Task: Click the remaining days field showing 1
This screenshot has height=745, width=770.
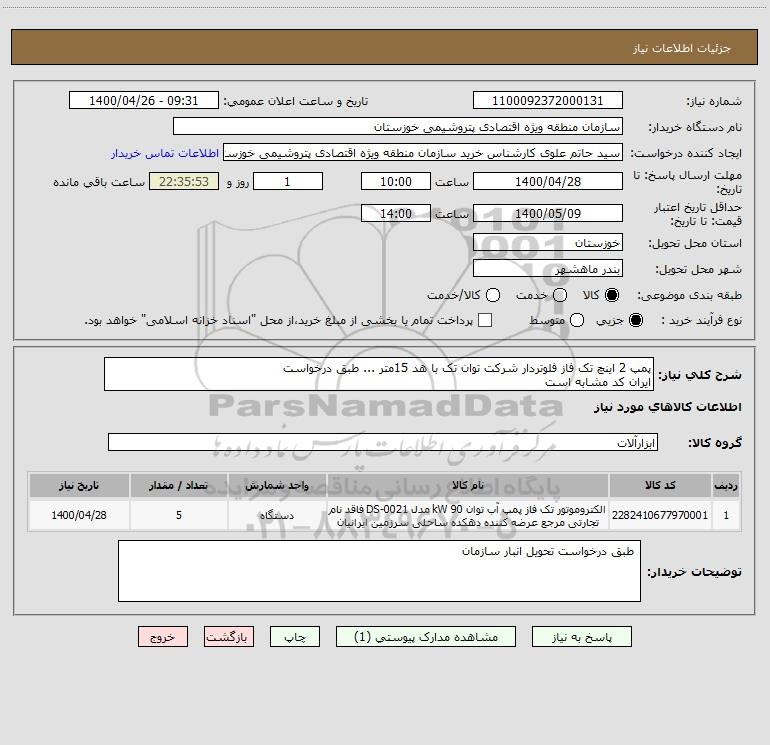Action: click(288, 181)
